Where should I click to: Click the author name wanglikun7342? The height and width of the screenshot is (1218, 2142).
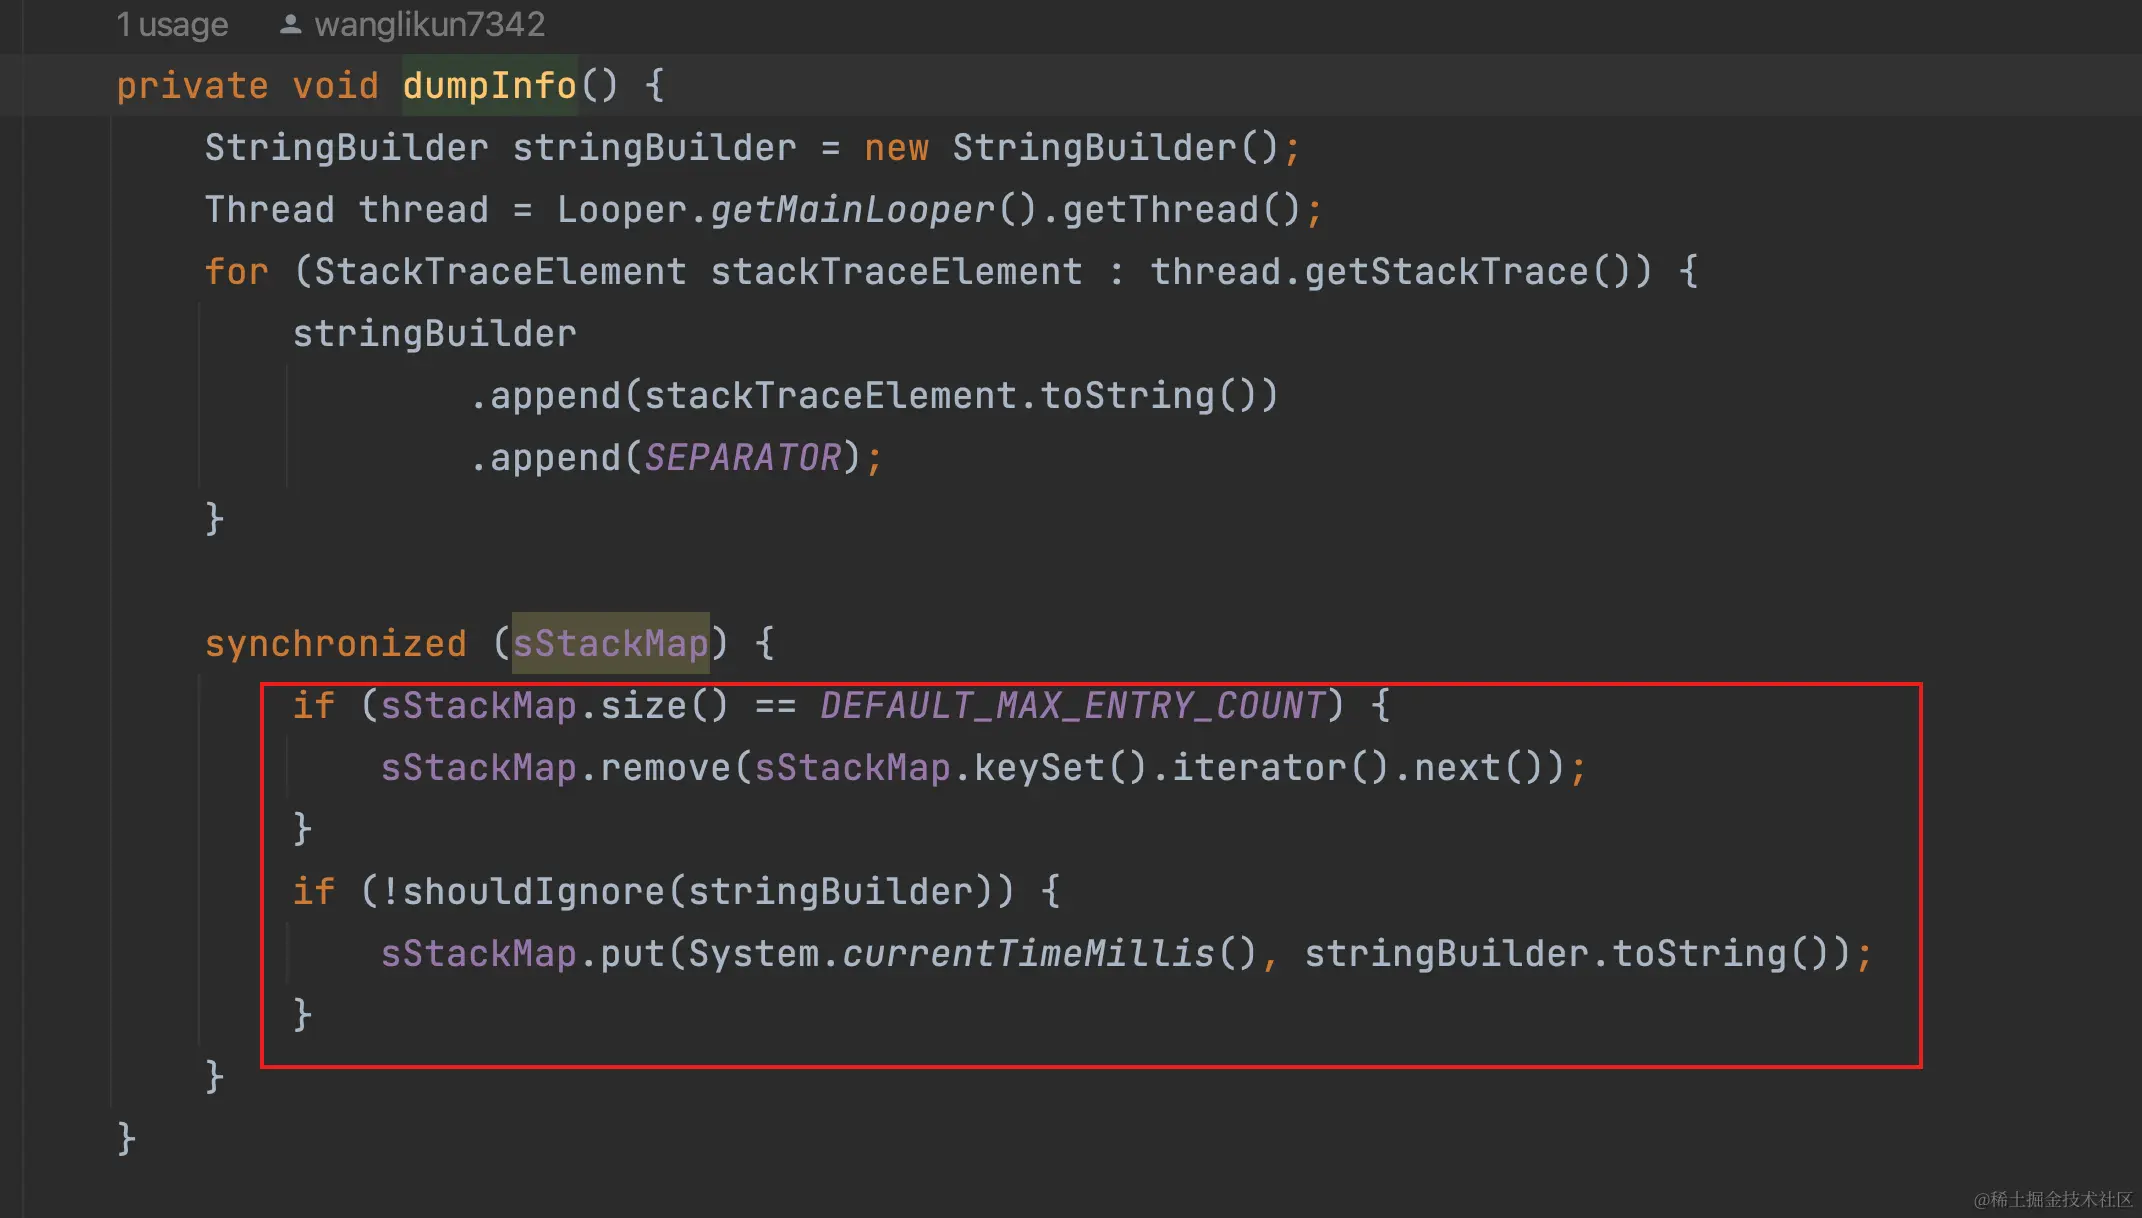click(429, 24)
